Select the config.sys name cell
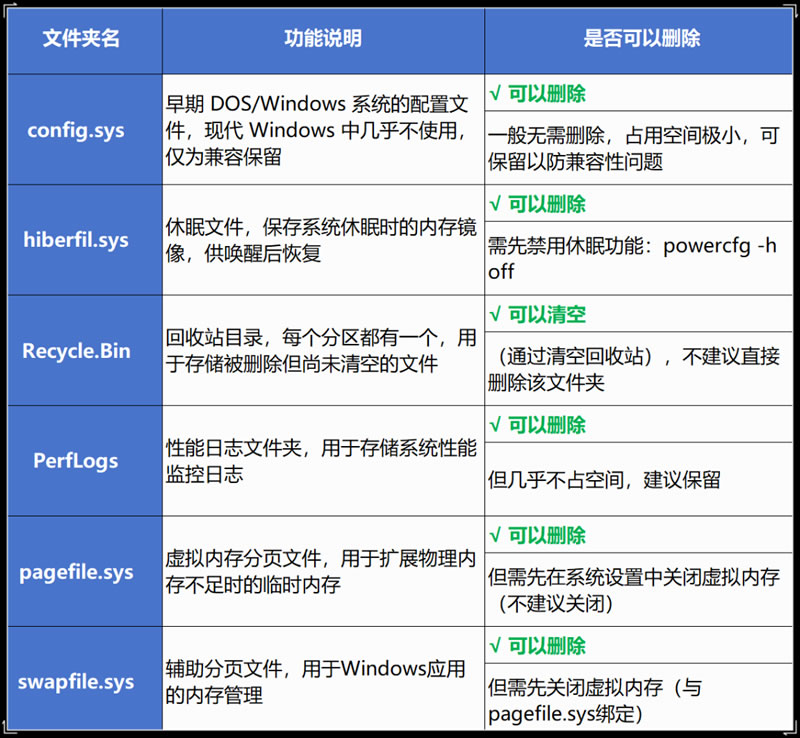800x738 pixels. (x=82, y=130)
